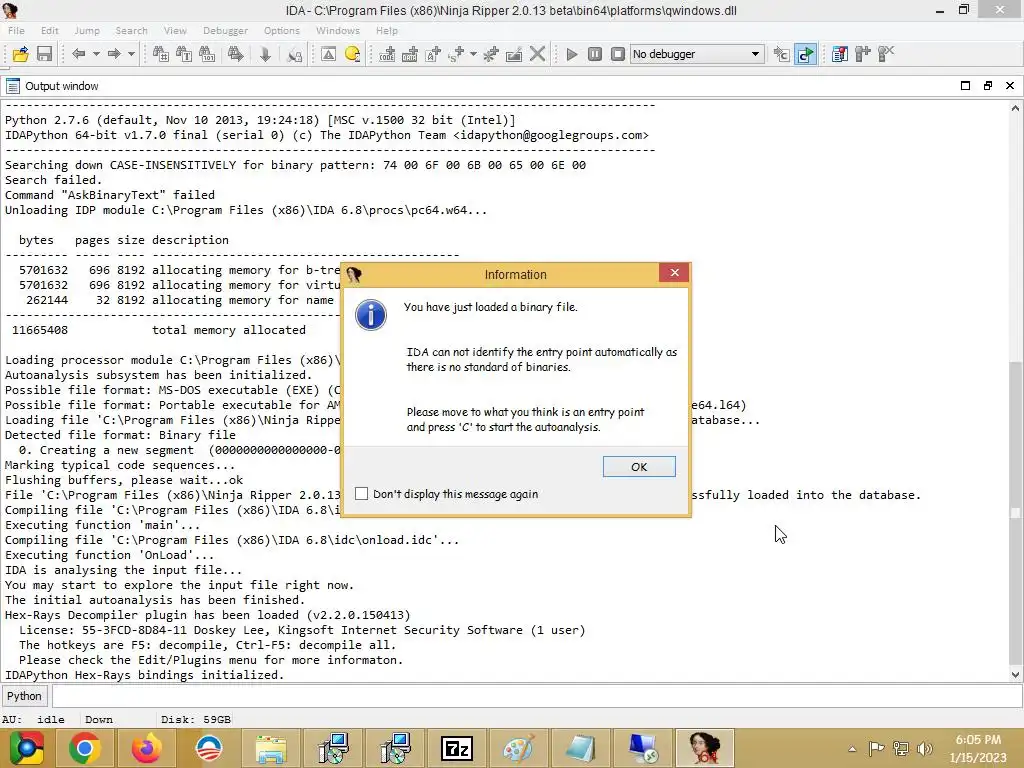Click the 'AU: idle' status bar entry
This screenshot has height=768, width=1024.
(33, 719)
